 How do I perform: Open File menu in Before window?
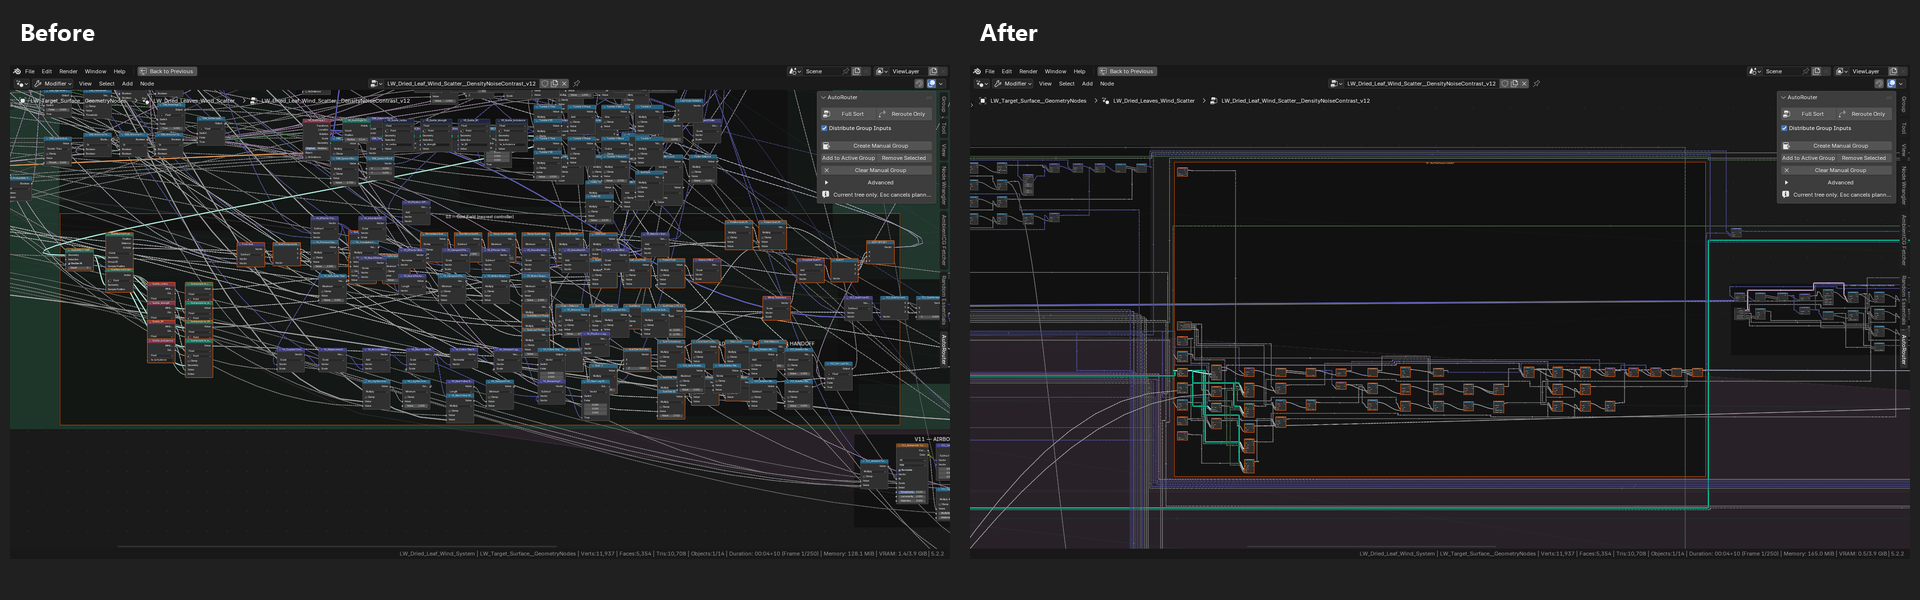click(30, 71)
